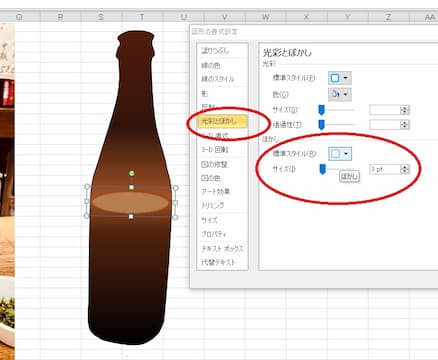This screenshot has width=438, height=360.
Task: Decrease glow size with spinner down arrow
Action: tap(405, 112)
